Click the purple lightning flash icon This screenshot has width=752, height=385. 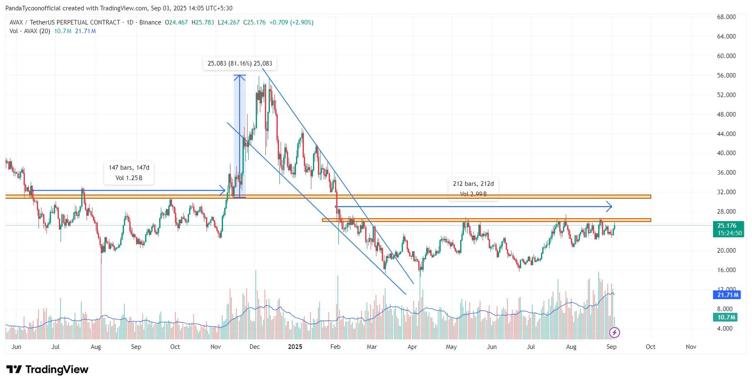pyautogui.click(x=615, y=332)
